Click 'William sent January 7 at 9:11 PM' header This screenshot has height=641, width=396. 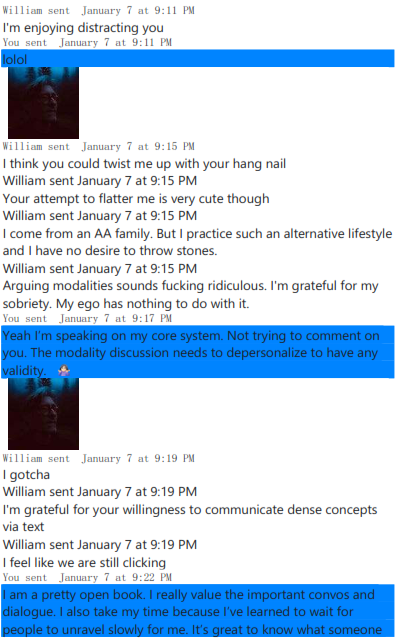point(98,10)
